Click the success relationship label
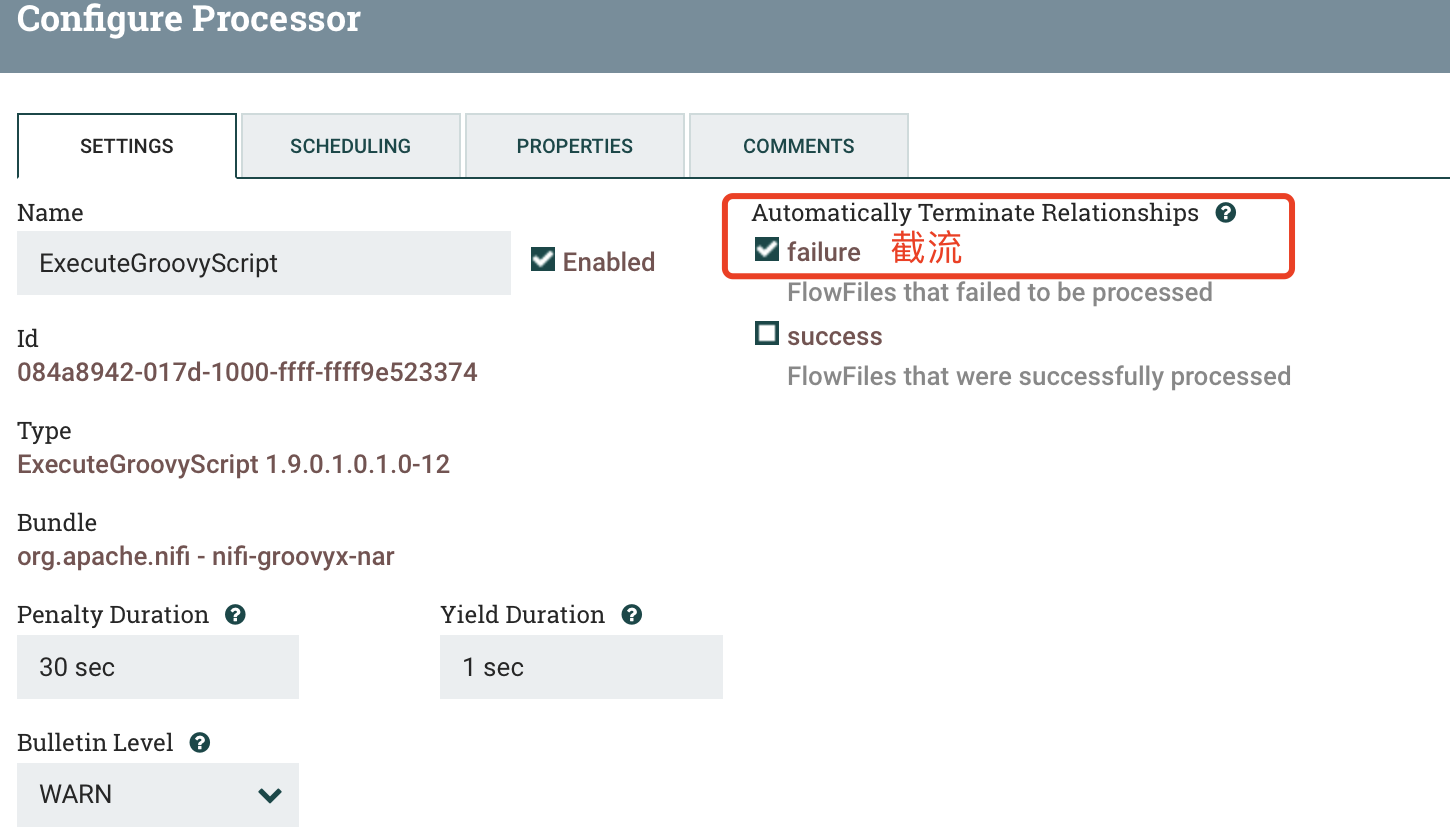This screenshot has width=1450, height=836. point(835,336)
